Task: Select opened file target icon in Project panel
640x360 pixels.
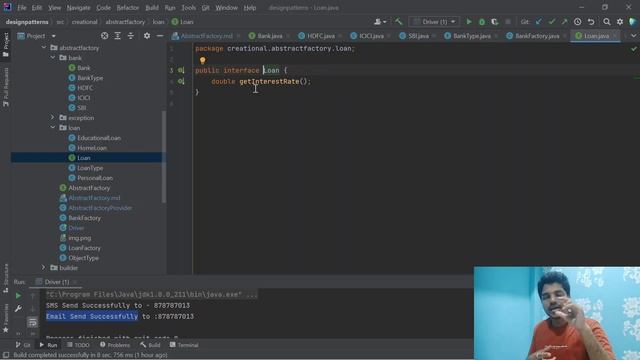Action: (104, 36)
